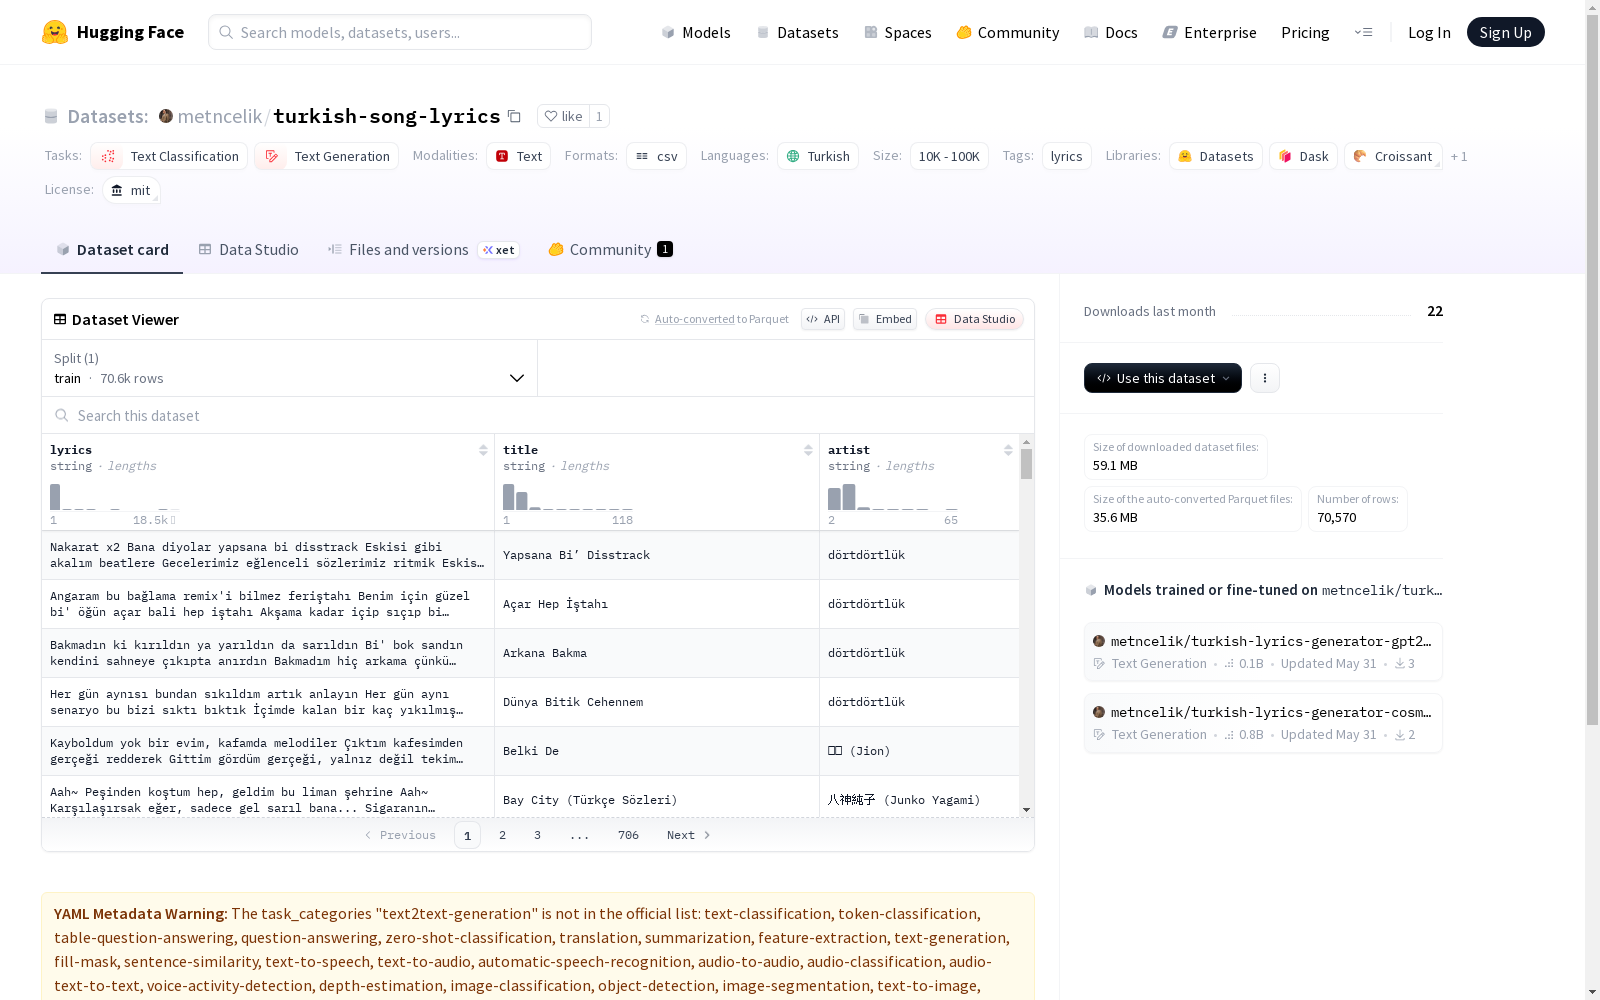
Task: Open the Docs navigation link
Action: click(1111, 32)
